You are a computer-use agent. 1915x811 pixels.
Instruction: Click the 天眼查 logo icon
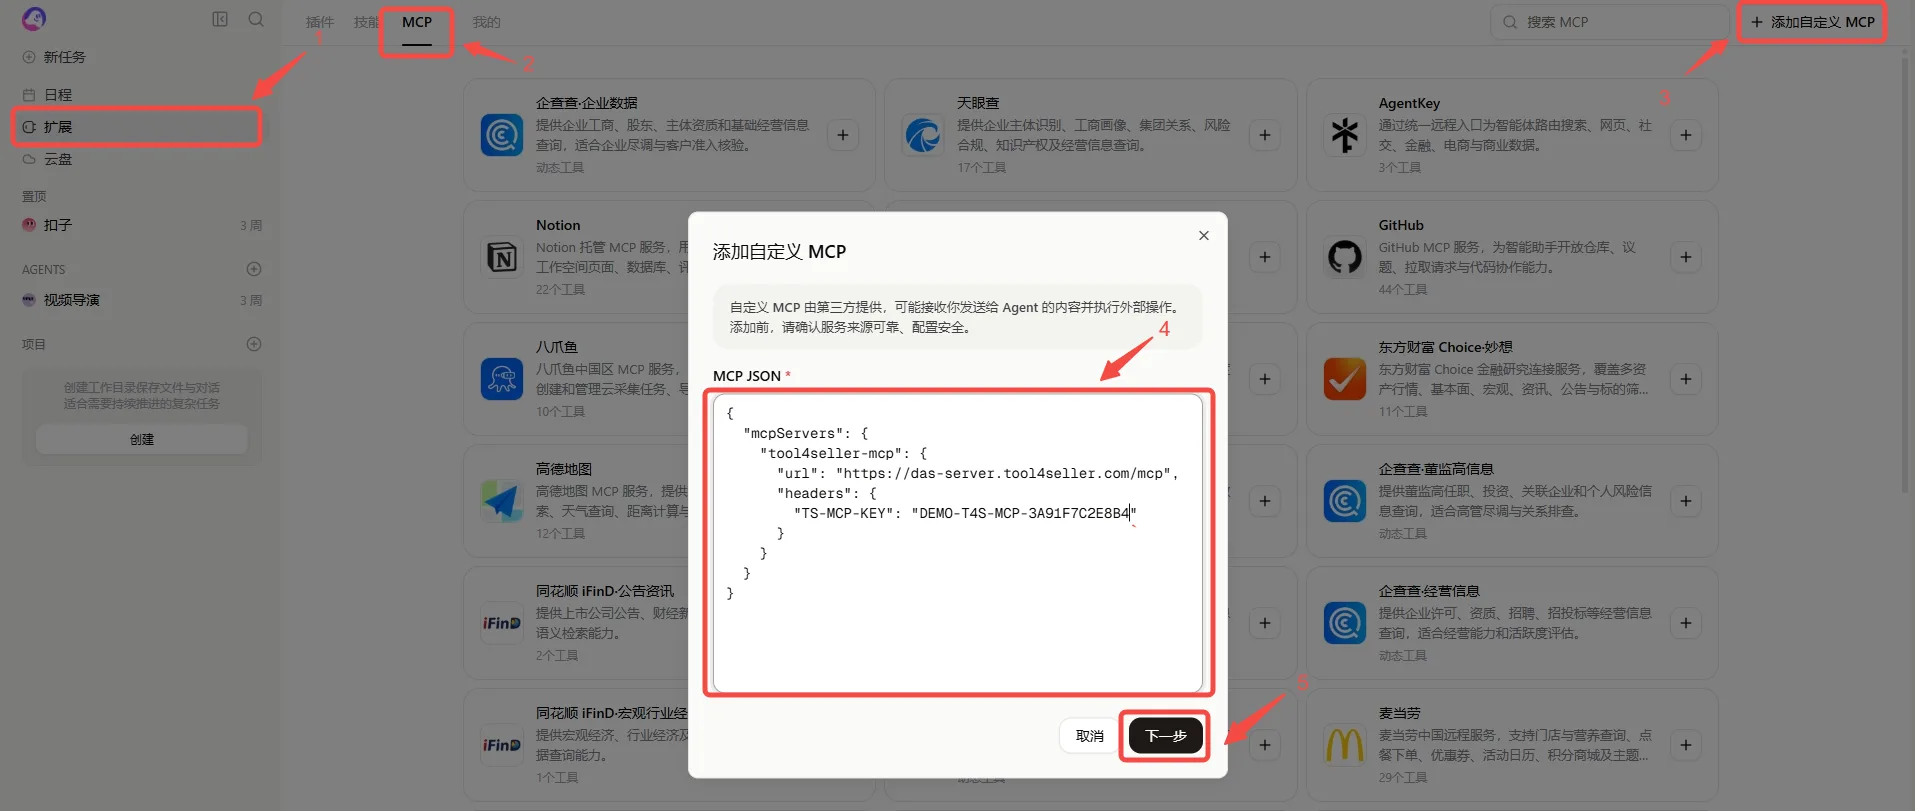click(923, 135)
